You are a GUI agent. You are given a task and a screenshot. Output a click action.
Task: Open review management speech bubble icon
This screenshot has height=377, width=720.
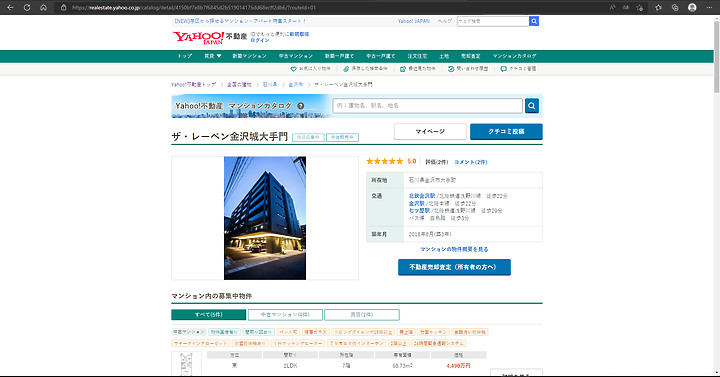point(504,69)
